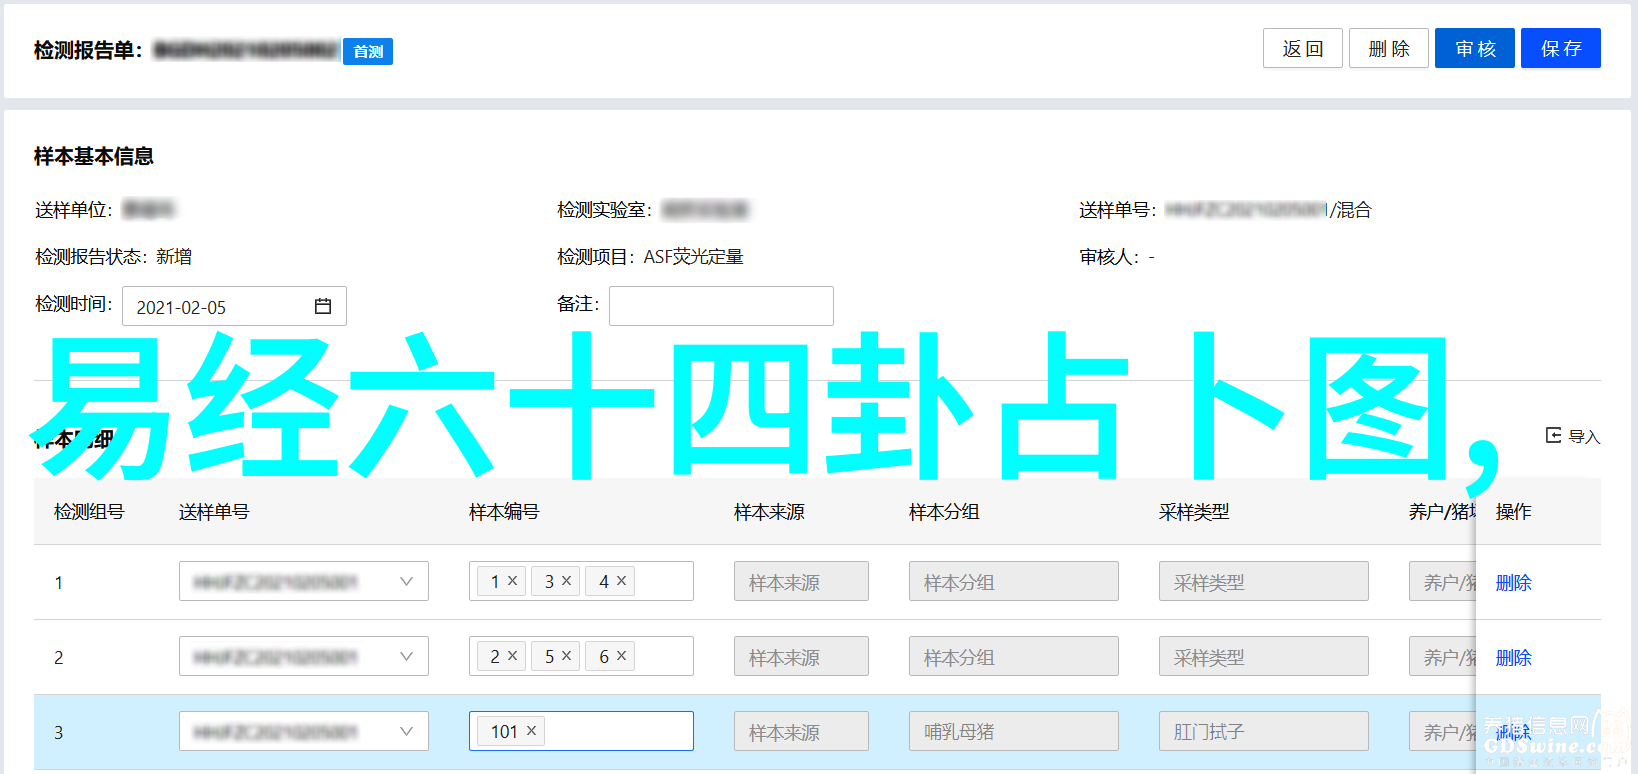Viewport: 1638px width, 774px height.
Task: Click 送样单号 column header
Action: click(214, 511)
